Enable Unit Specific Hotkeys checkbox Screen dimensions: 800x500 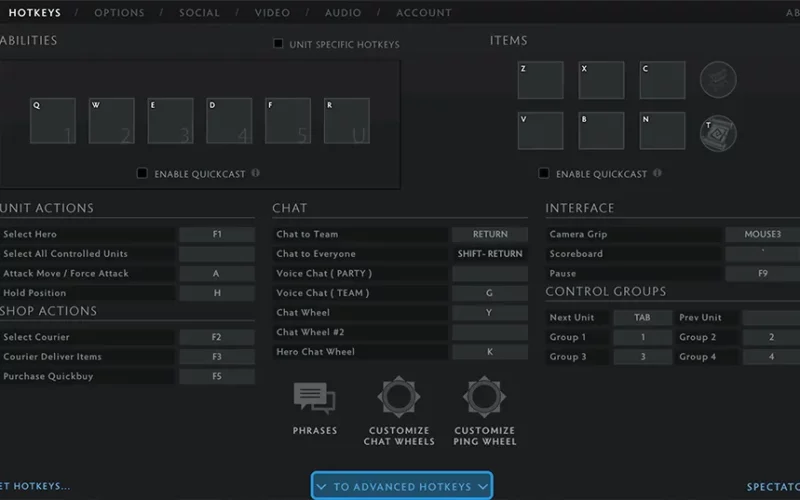(278, 43)
